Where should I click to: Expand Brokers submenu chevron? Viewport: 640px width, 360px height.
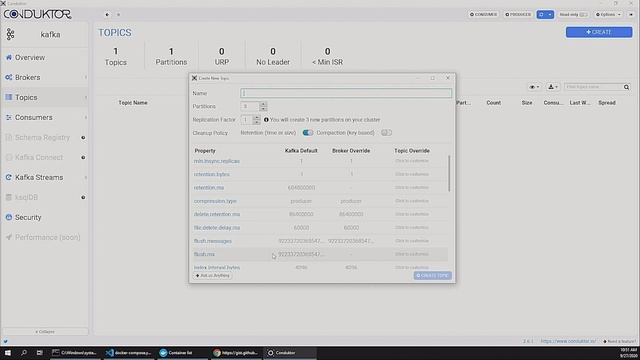point(86,78)
